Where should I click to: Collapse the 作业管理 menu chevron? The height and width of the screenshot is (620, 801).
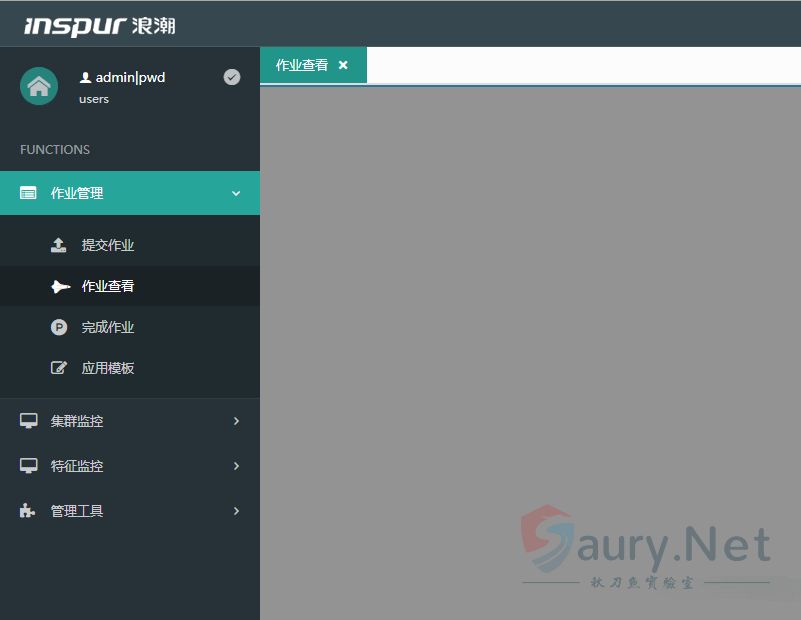(236, 193)
